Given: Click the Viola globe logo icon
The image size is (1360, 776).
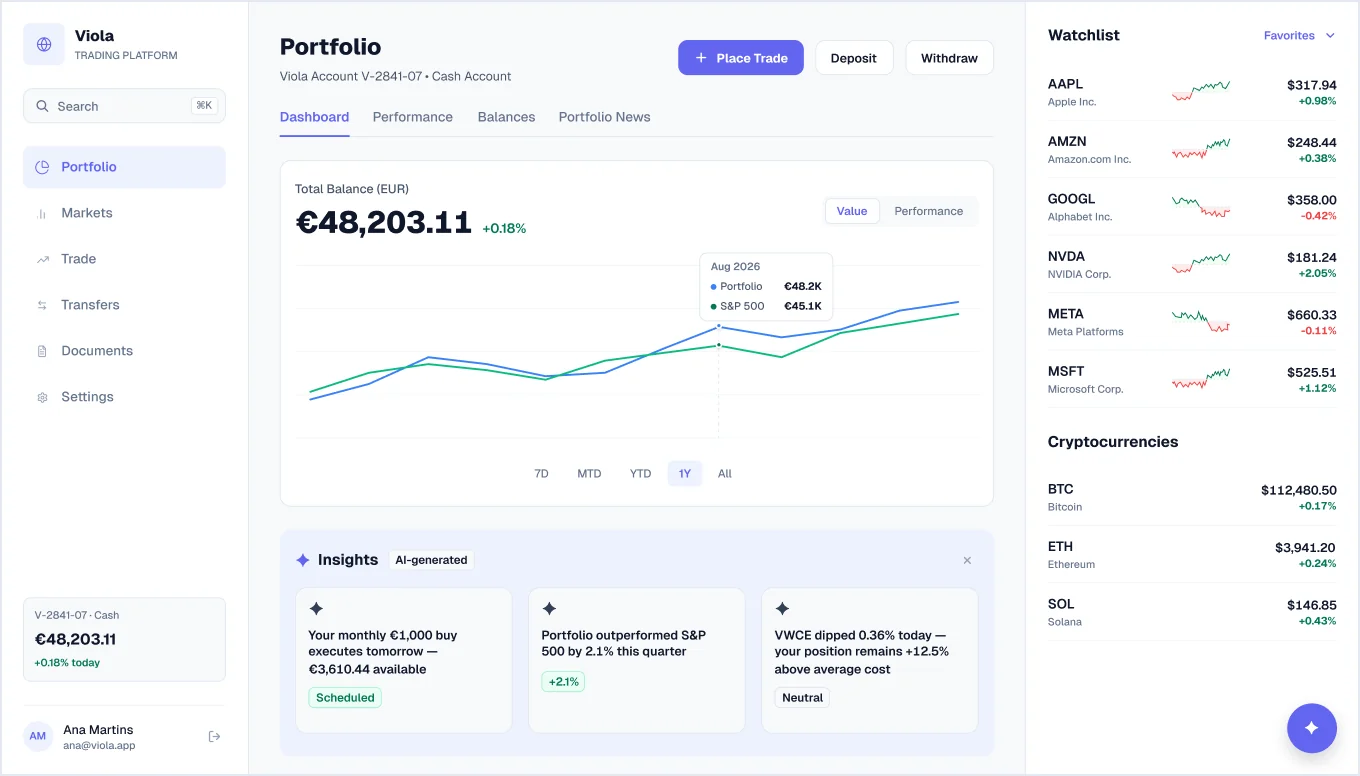Looking at the screenshot, I should (44, 45).
